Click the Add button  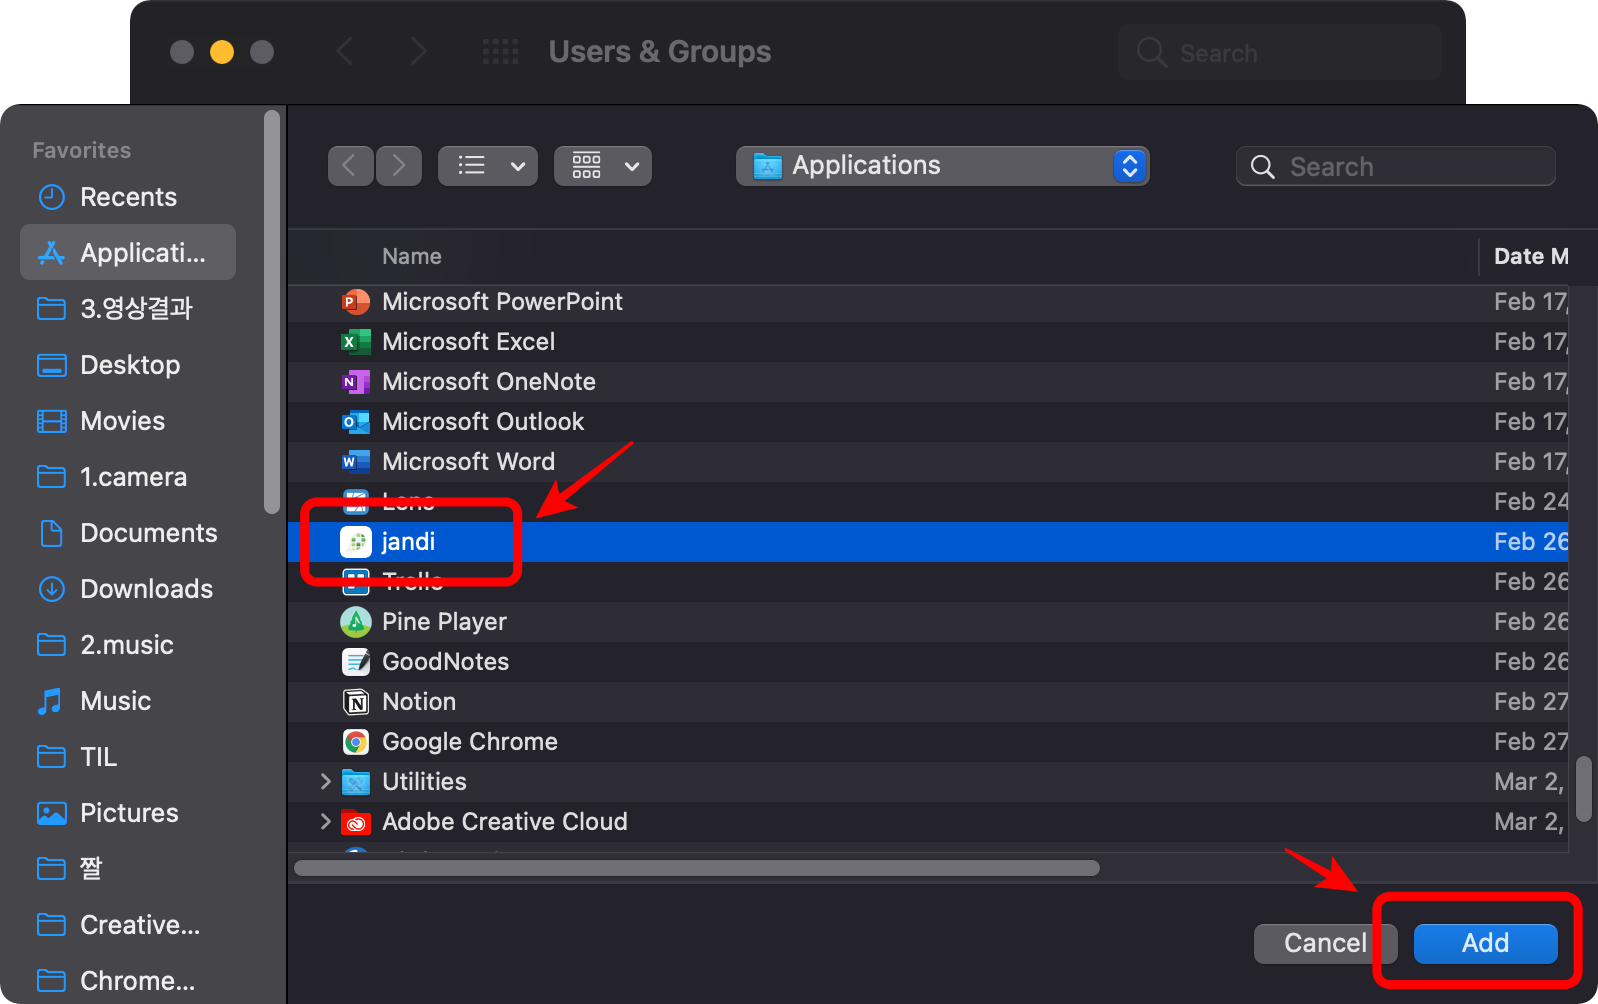pos(1485,943)
